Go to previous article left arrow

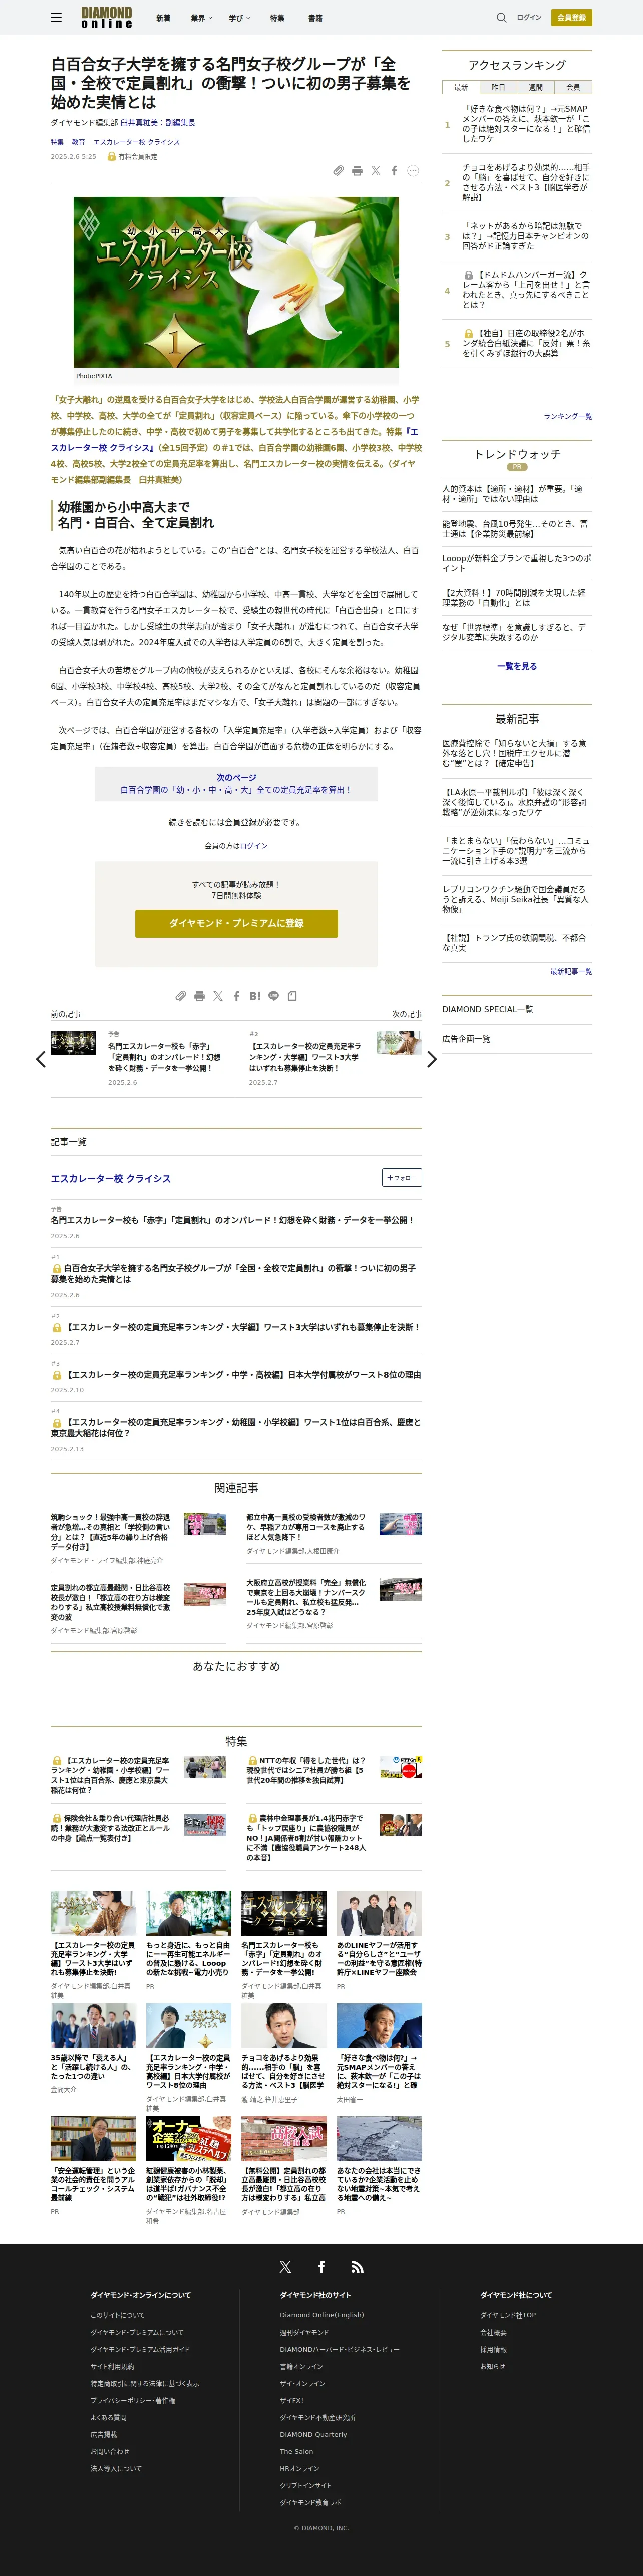(x=40, y=1059)
